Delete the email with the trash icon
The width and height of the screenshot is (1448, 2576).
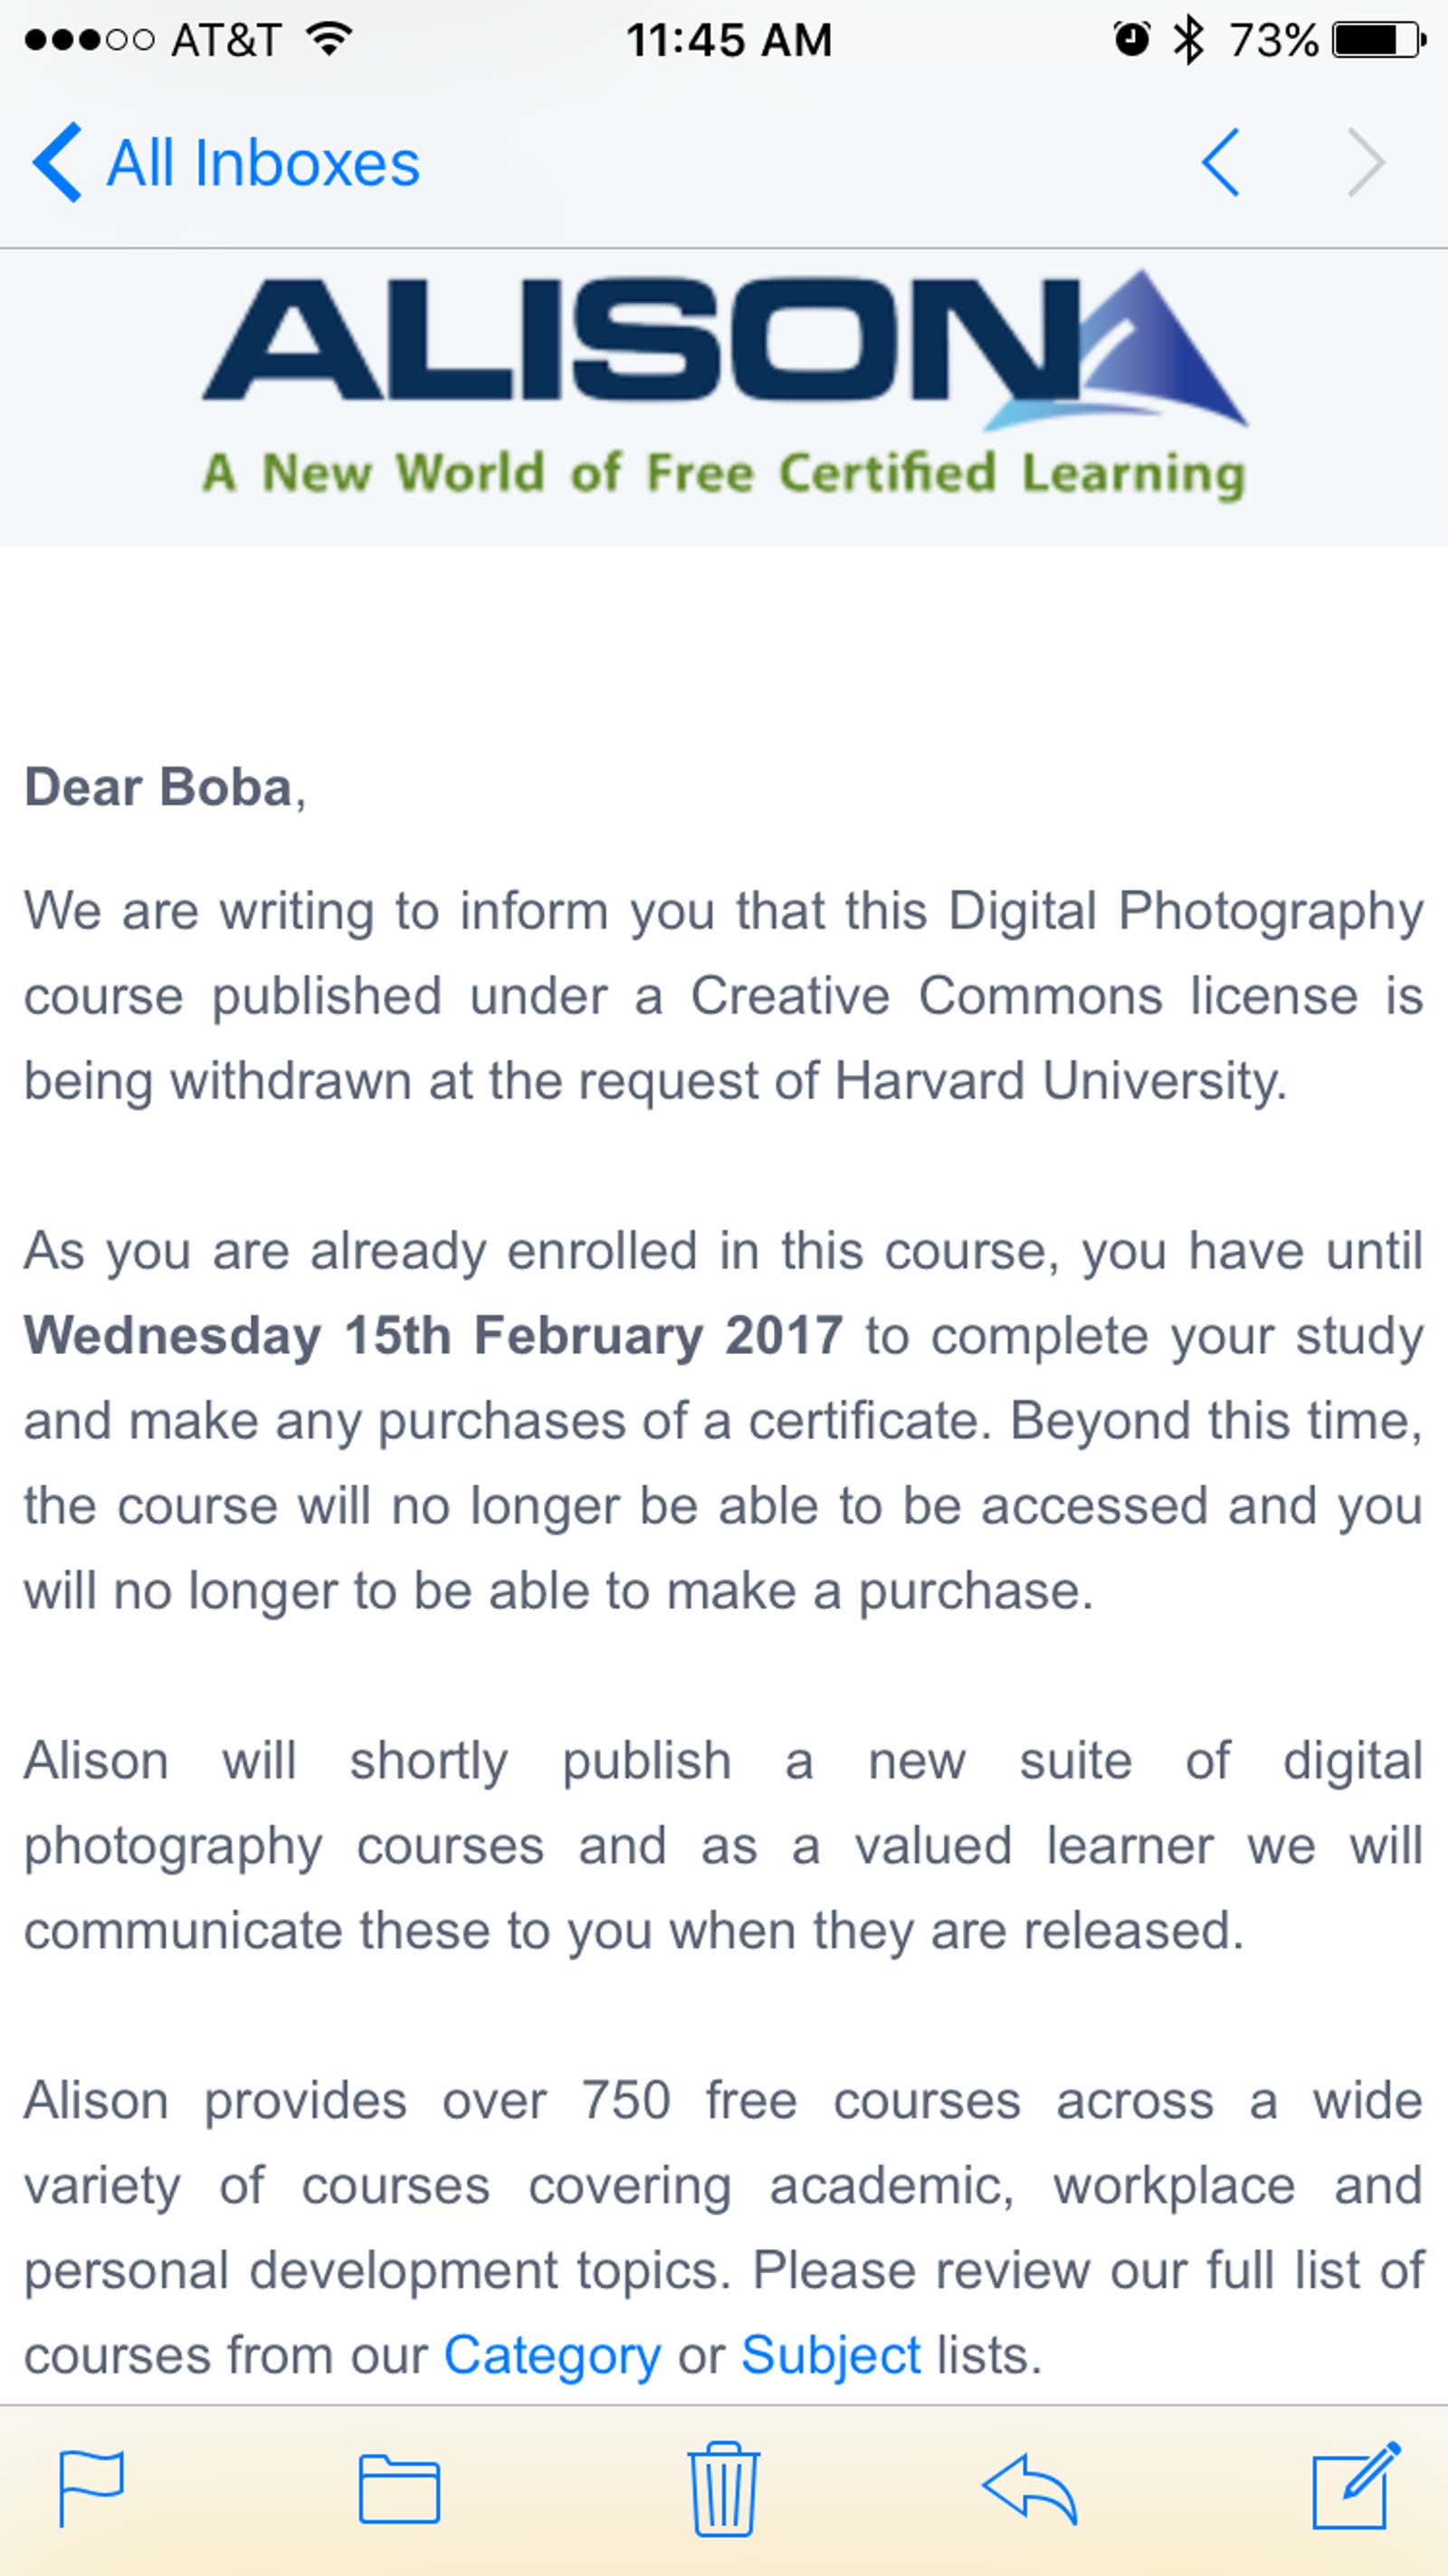pos(723,2488)
